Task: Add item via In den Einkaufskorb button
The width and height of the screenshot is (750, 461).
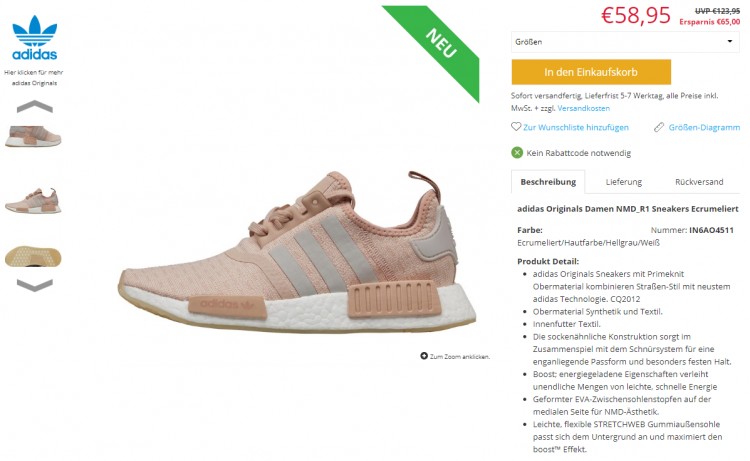Action: pos(591,72)
